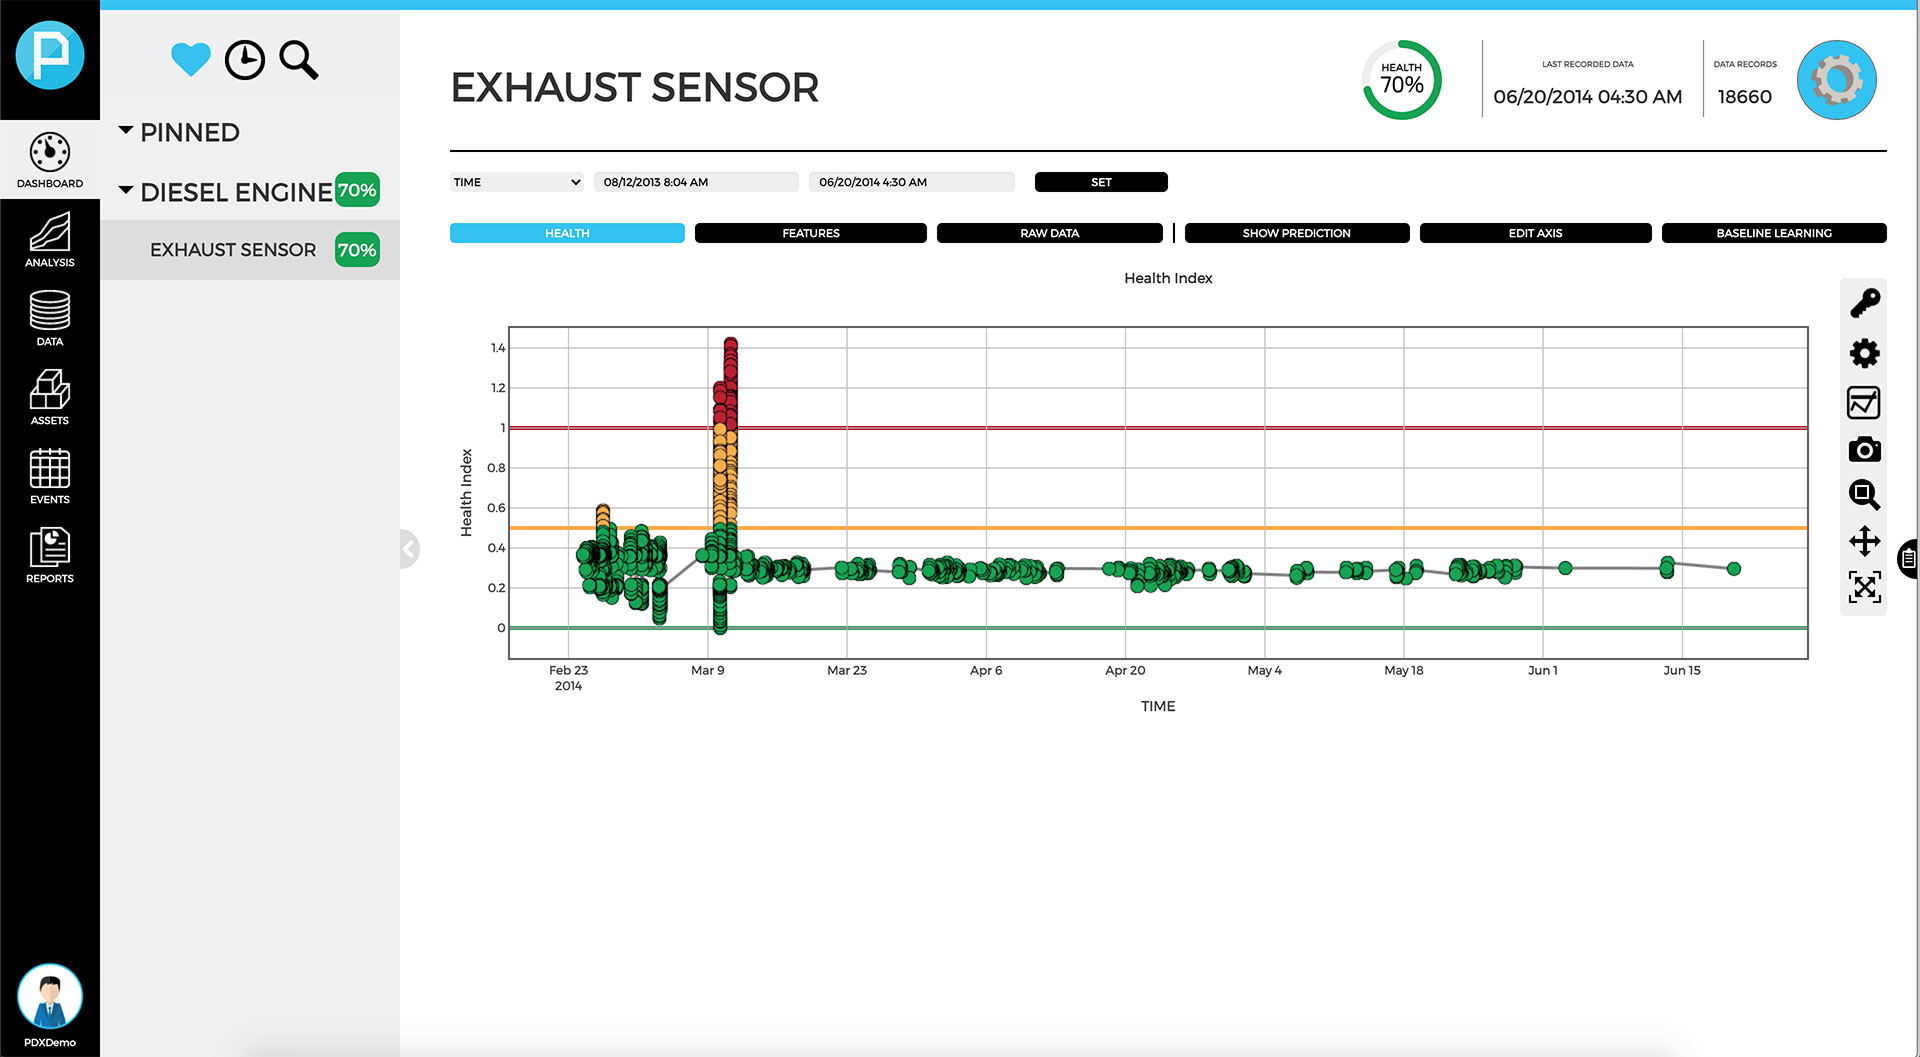Screen dimensions: 1920x1057
Task: Click the start date input field
Action: coord(696,182)
